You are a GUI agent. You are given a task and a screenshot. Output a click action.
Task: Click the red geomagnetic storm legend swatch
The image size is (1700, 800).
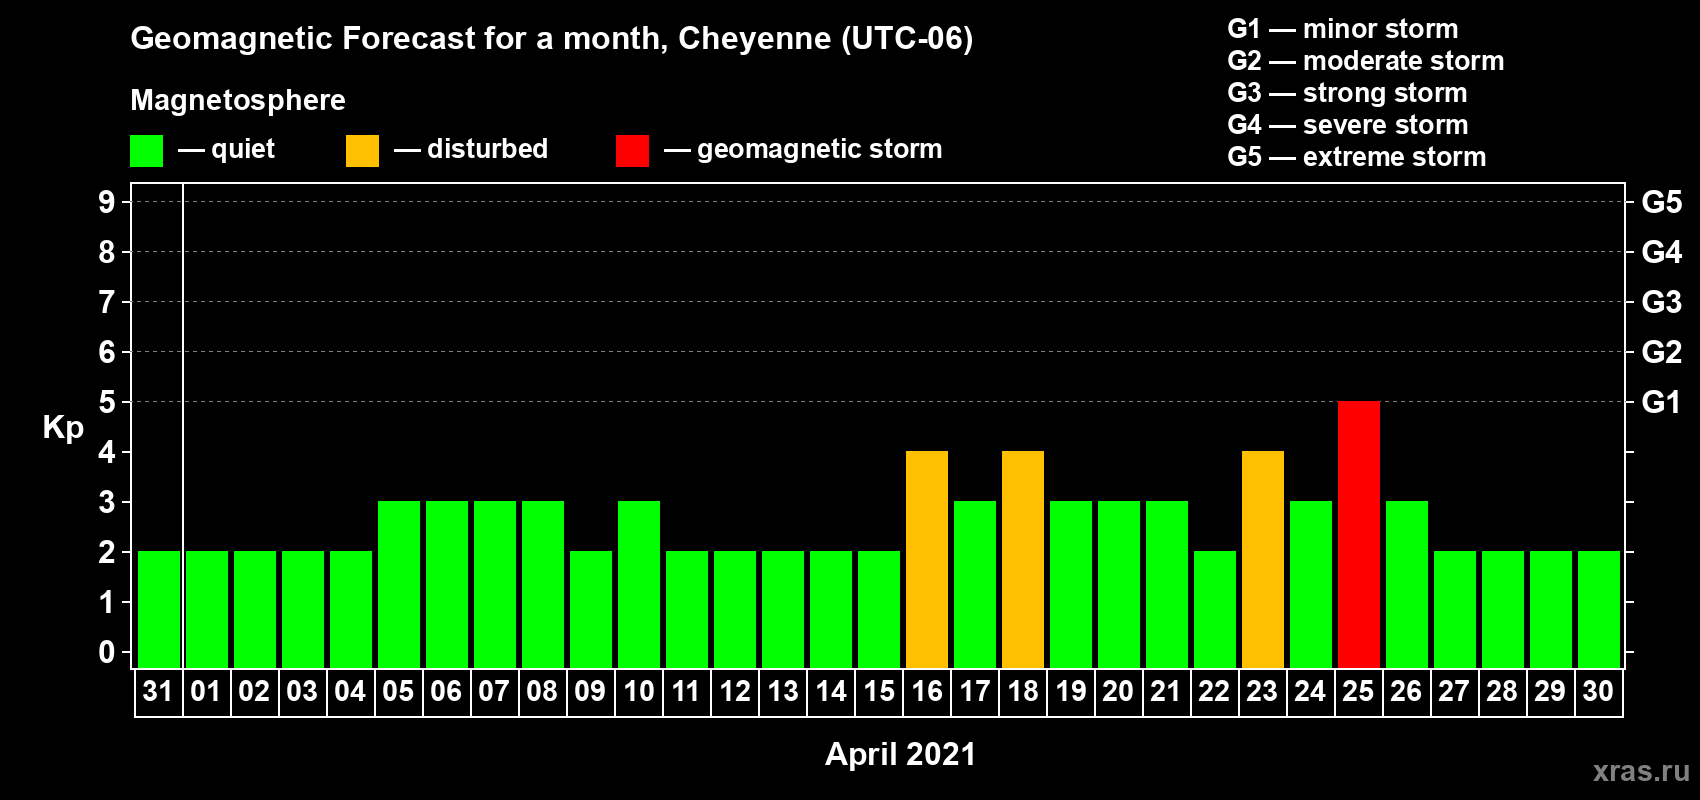(632, 151)
